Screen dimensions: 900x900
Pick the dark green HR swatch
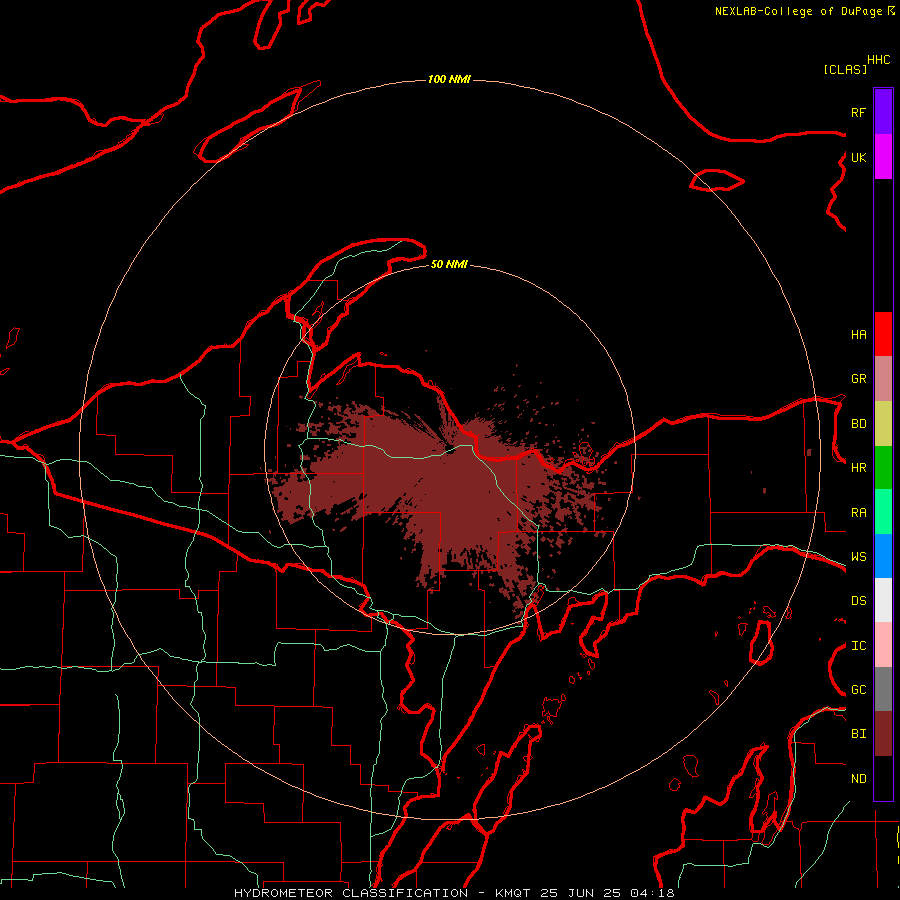point(883,468)
